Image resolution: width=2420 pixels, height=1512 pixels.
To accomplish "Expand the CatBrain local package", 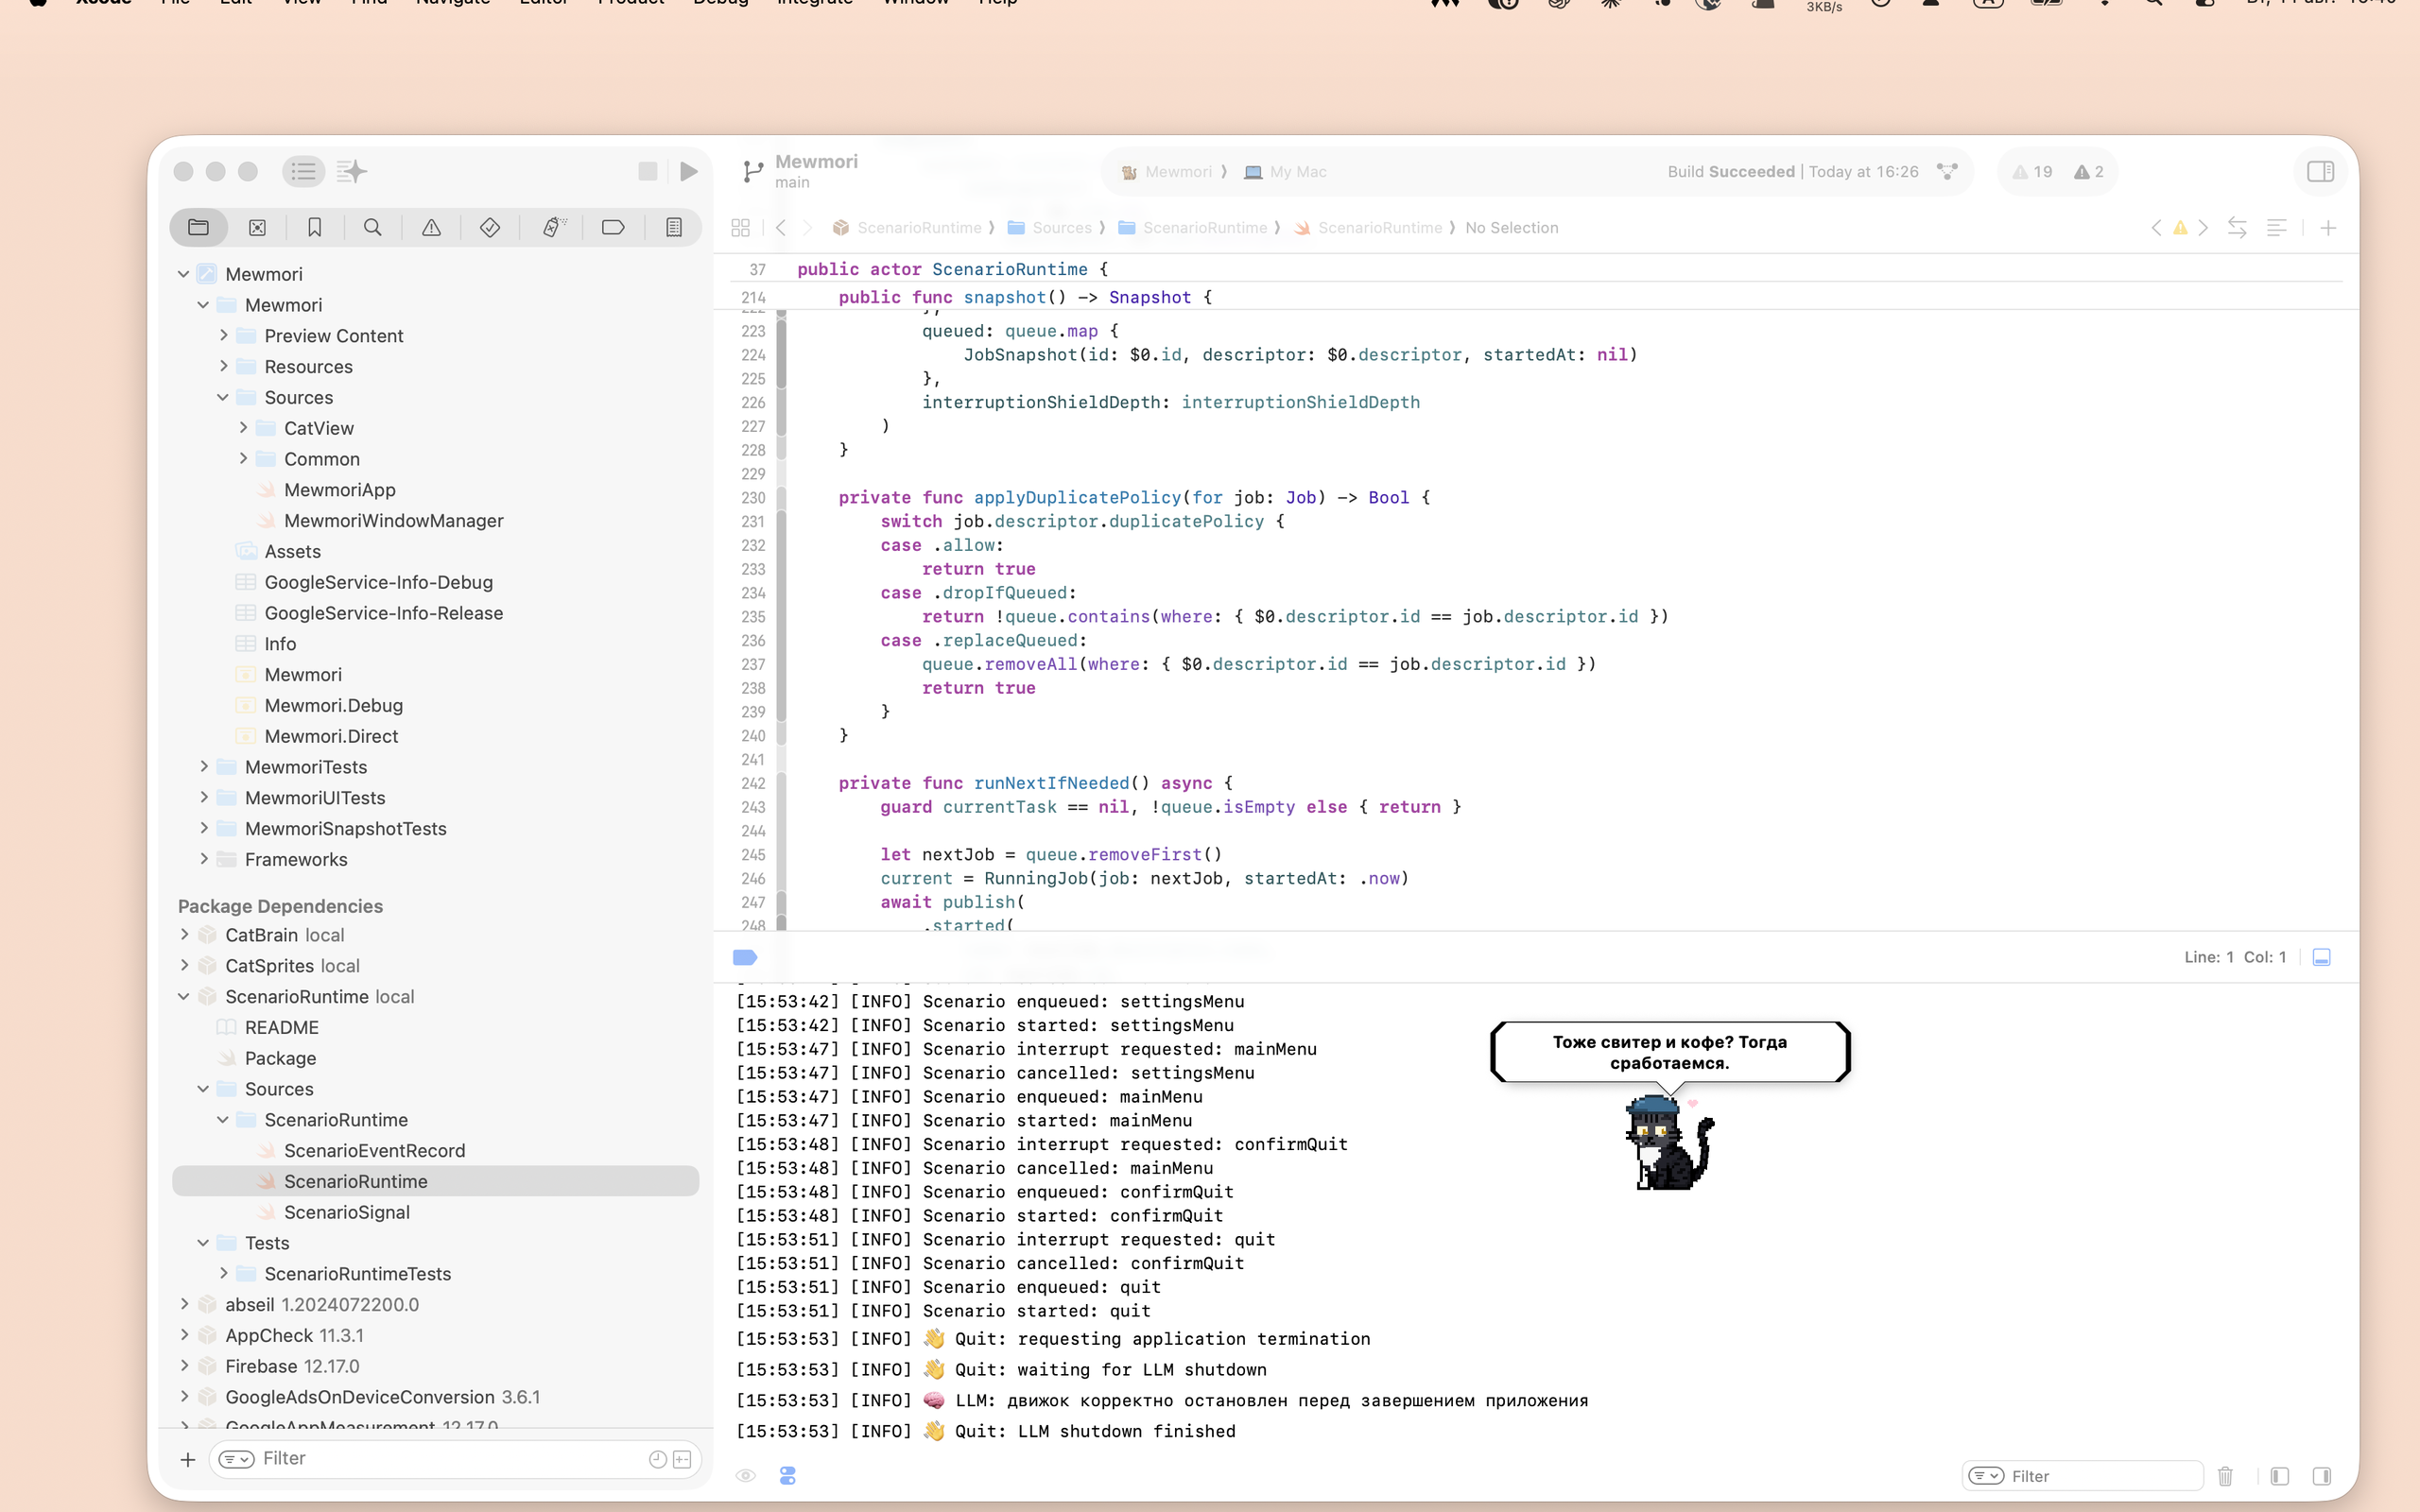I will [184, 935].
